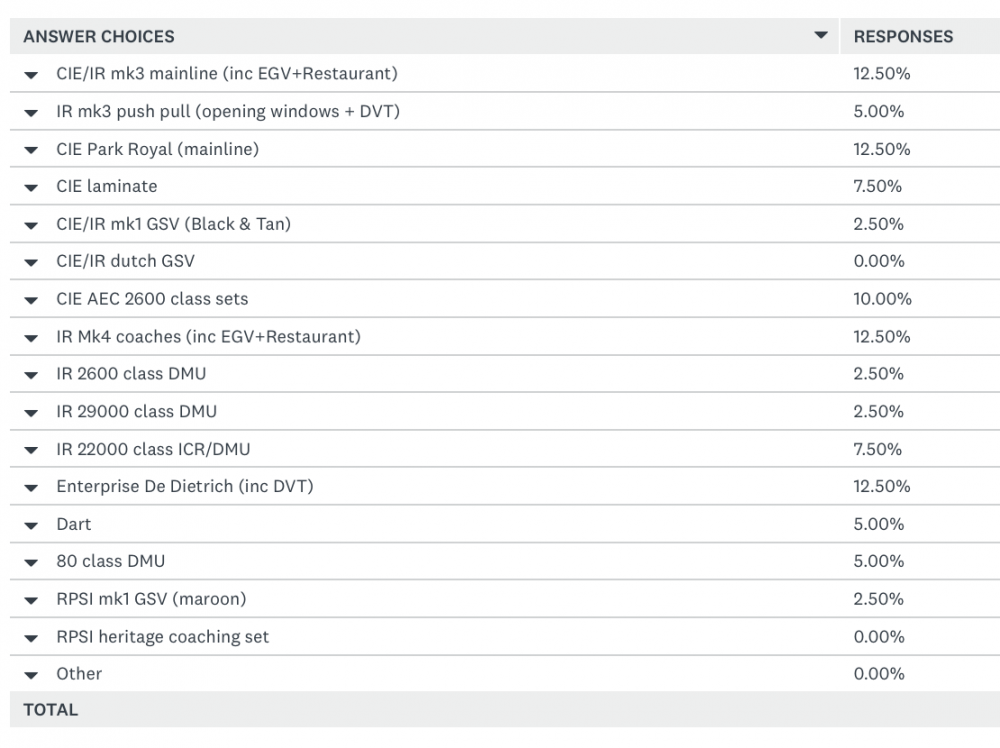The height and width of the screenshot is (748, 1000).
Task: Open the Answer Choices sort dropdown arrow
Action: [821, 36]
